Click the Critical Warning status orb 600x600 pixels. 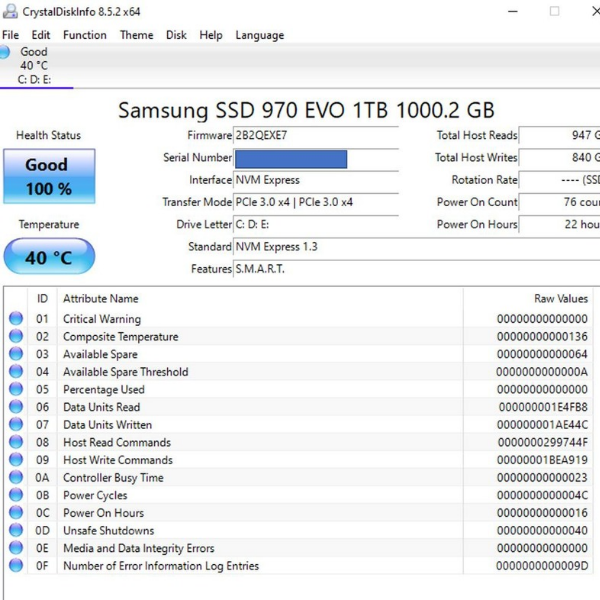click(x=16, y=318)
